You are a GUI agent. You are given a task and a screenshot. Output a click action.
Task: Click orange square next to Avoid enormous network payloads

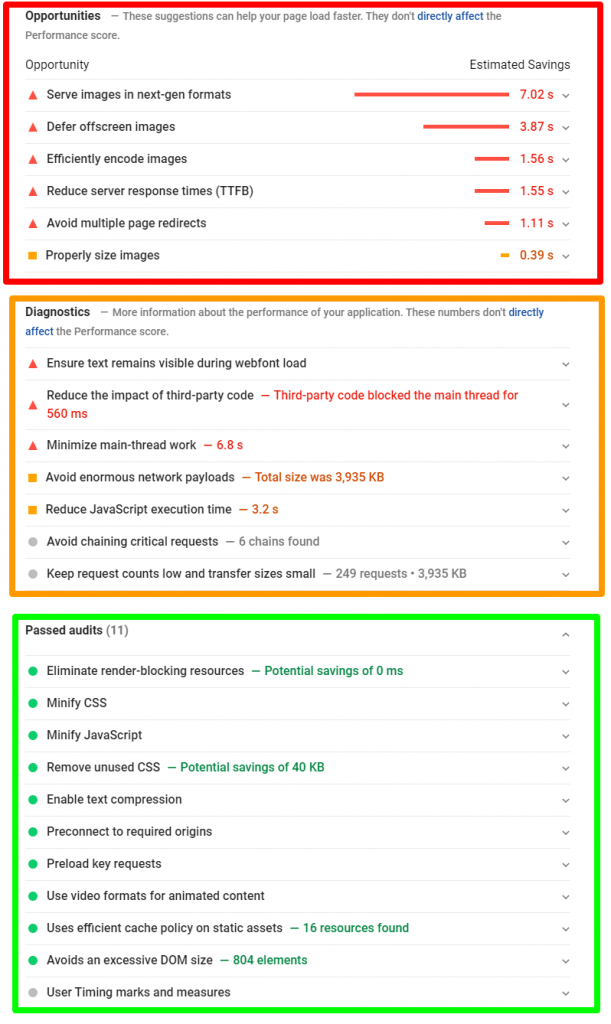point(33,477)
